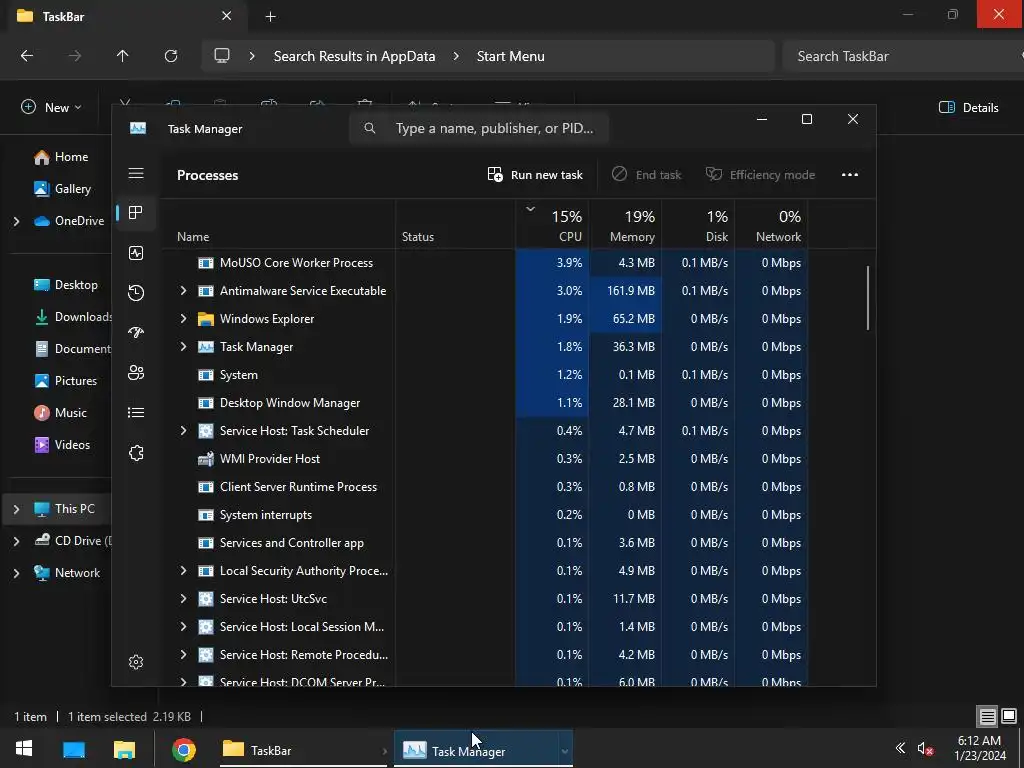The width and height of the screenshot is (1024, 768).
Task: Open Home in File Explorer sidebar
Action: tap(61, 157)
